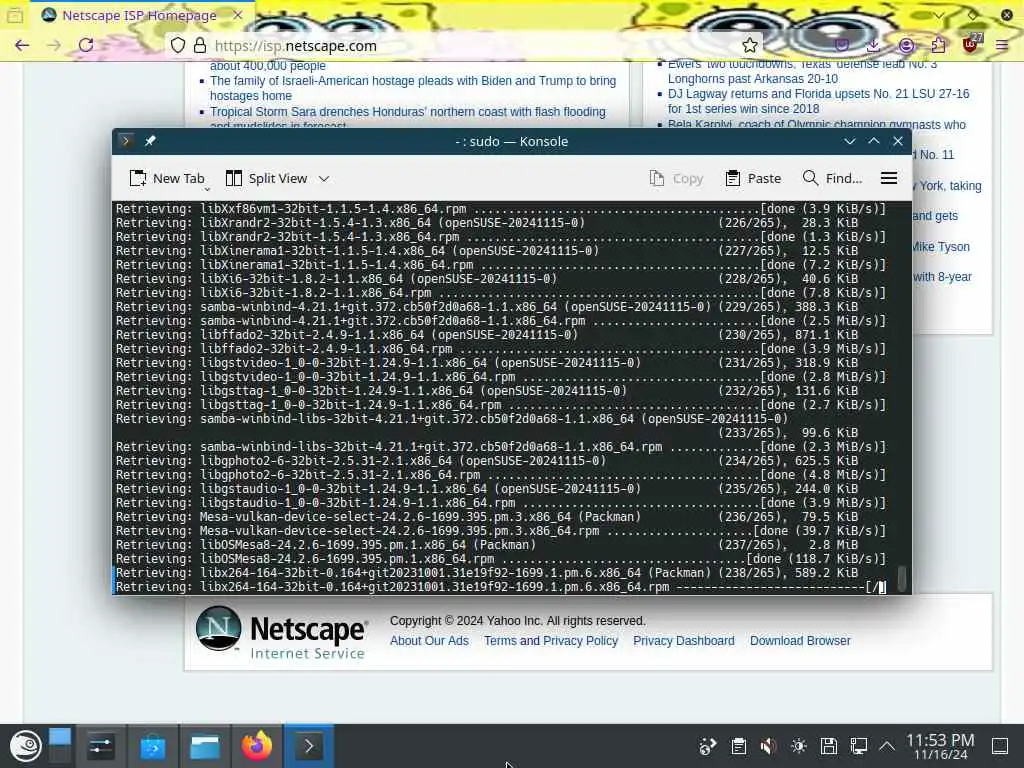The image size is (1024, 768).
Task: Open Dolphin file manager from taskbar
Action: (204, 746)
